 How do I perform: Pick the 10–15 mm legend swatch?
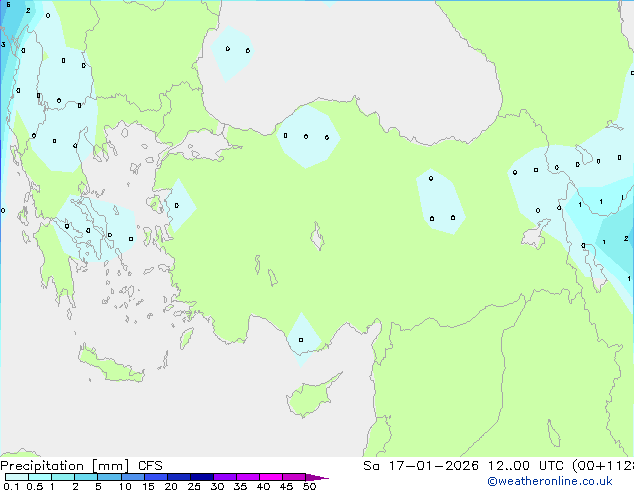pyautogui.click(x=133, y=477)
